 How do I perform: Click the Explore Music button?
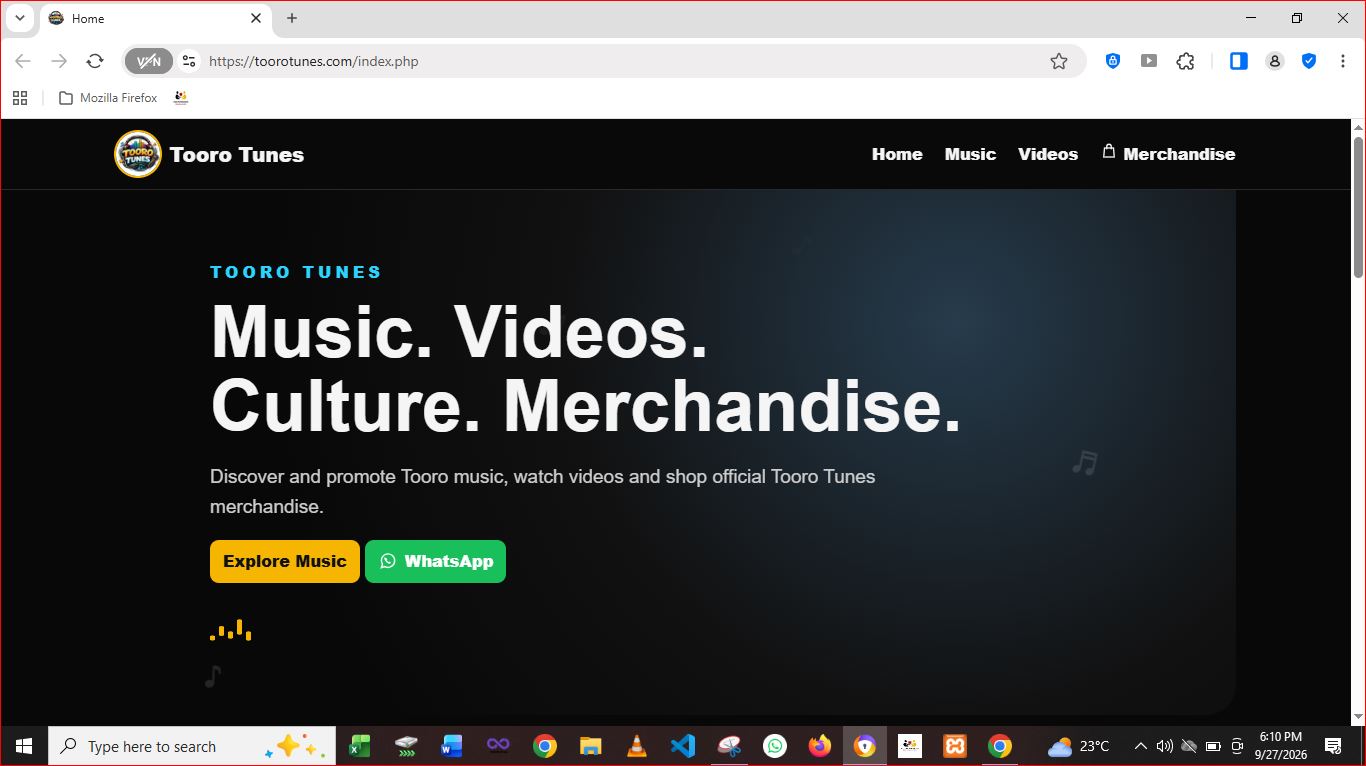[285, 561]
